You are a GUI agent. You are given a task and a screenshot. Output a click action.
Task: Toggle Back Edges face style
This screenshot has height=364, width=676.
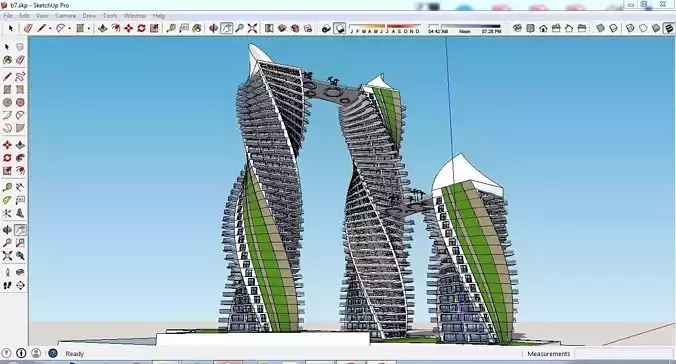(613, 28)
